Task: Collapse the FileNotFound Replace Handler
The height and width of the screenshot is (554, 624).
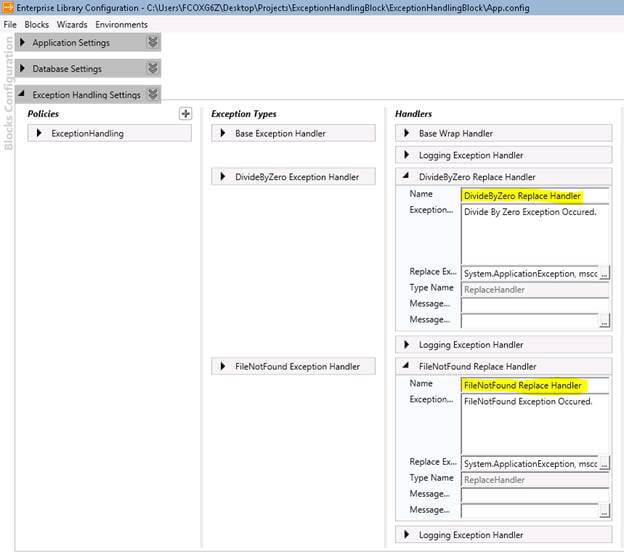Action: pyautogui.click(x=406, y=365)
